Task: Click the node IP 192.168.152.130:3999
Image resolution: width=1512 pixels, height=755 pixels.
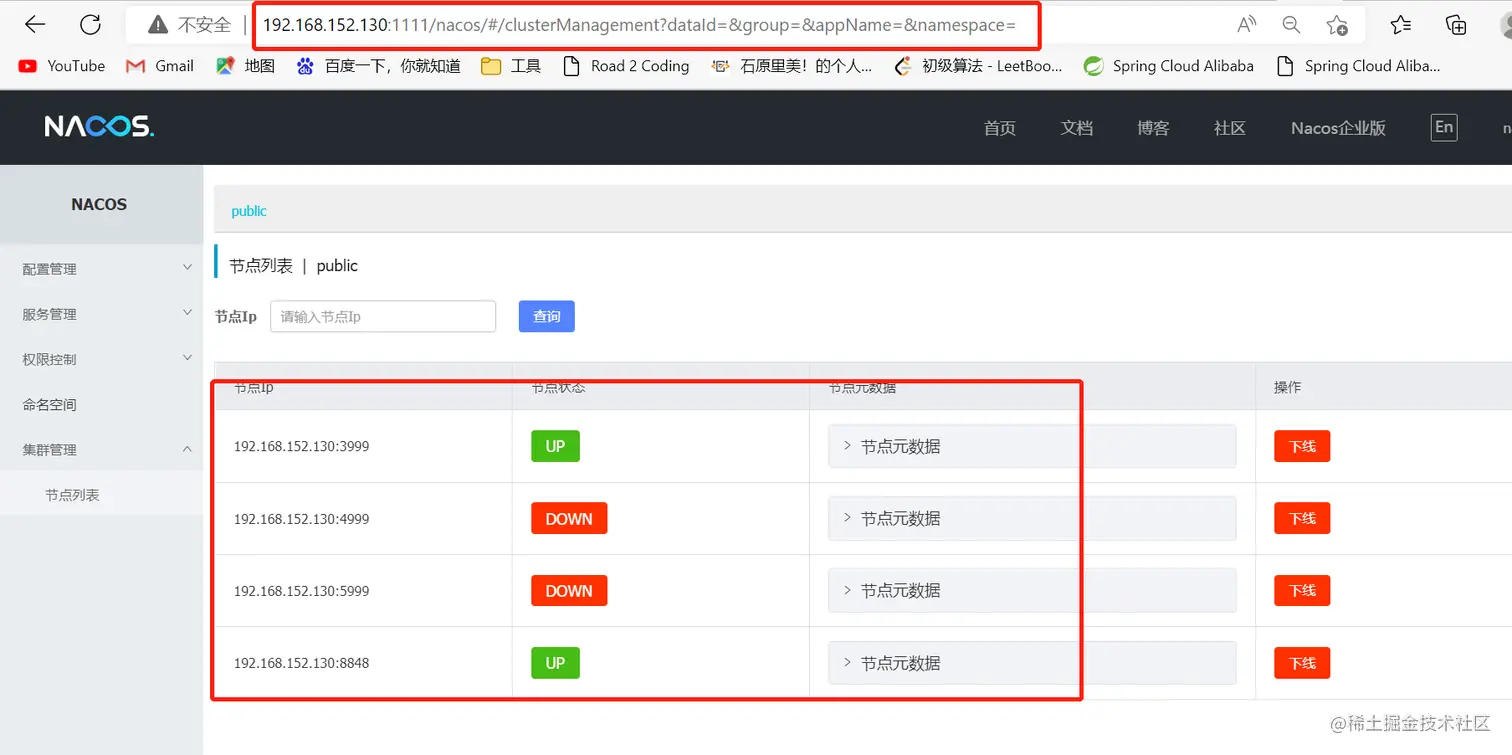Action: point(302,446)
